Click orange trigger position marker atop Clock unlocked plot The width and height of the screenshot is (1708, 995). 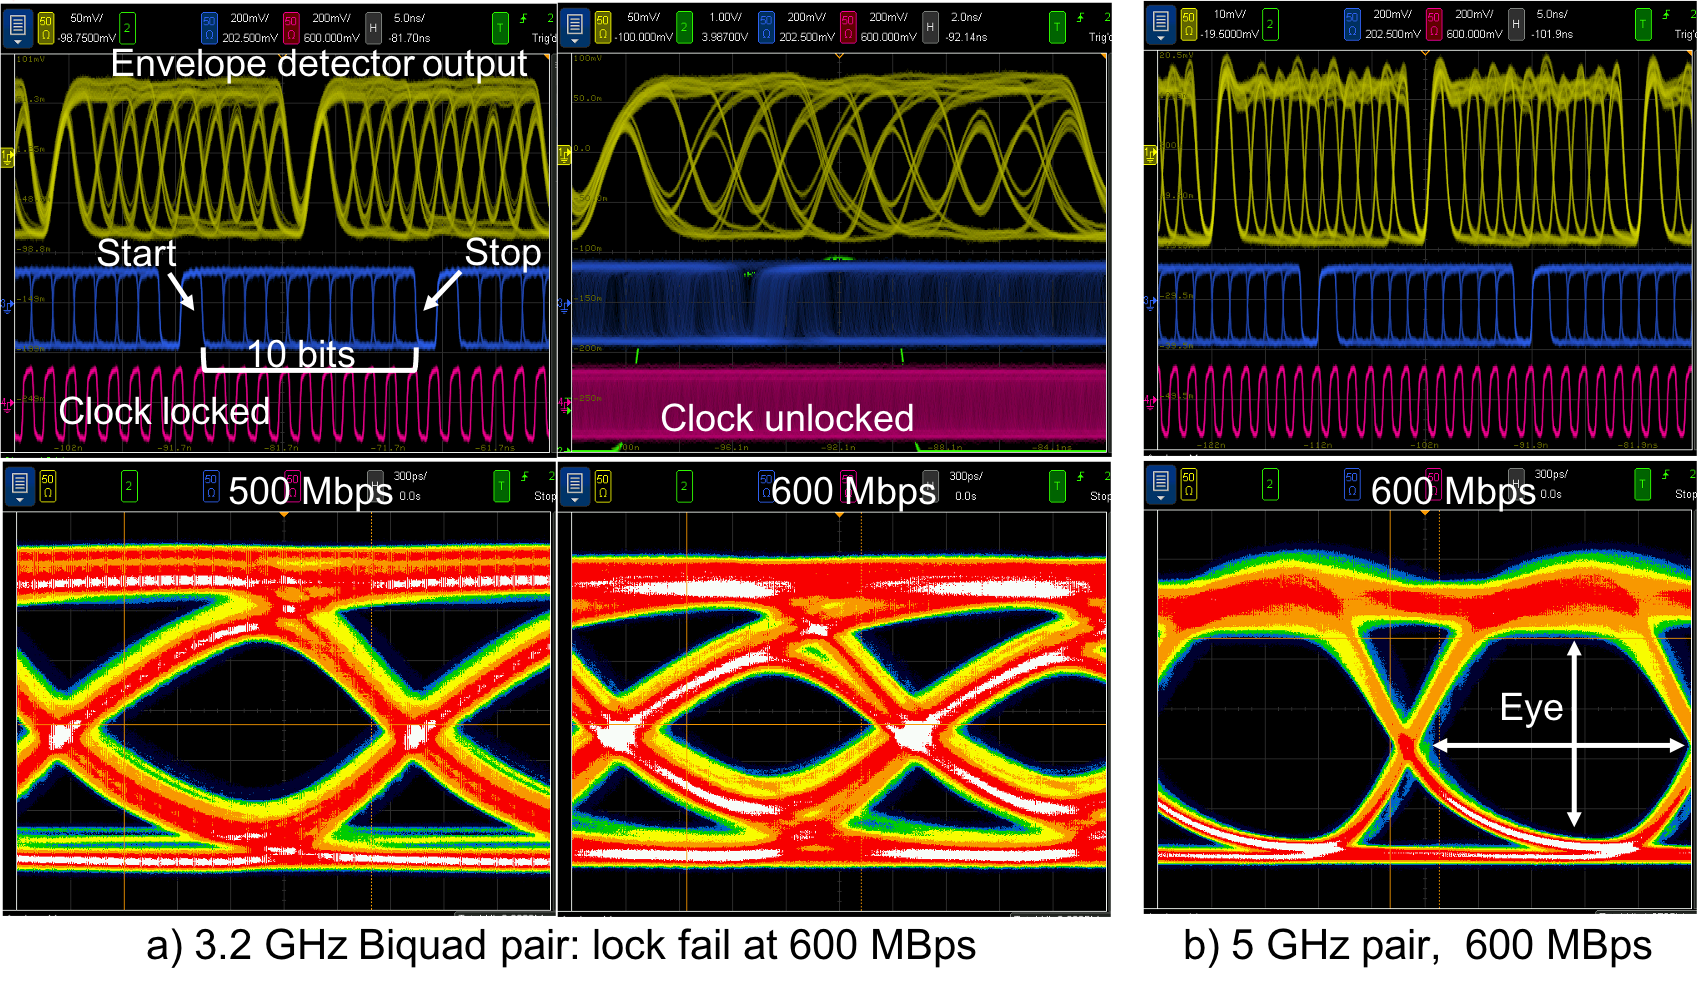click(x=839, y=56)
